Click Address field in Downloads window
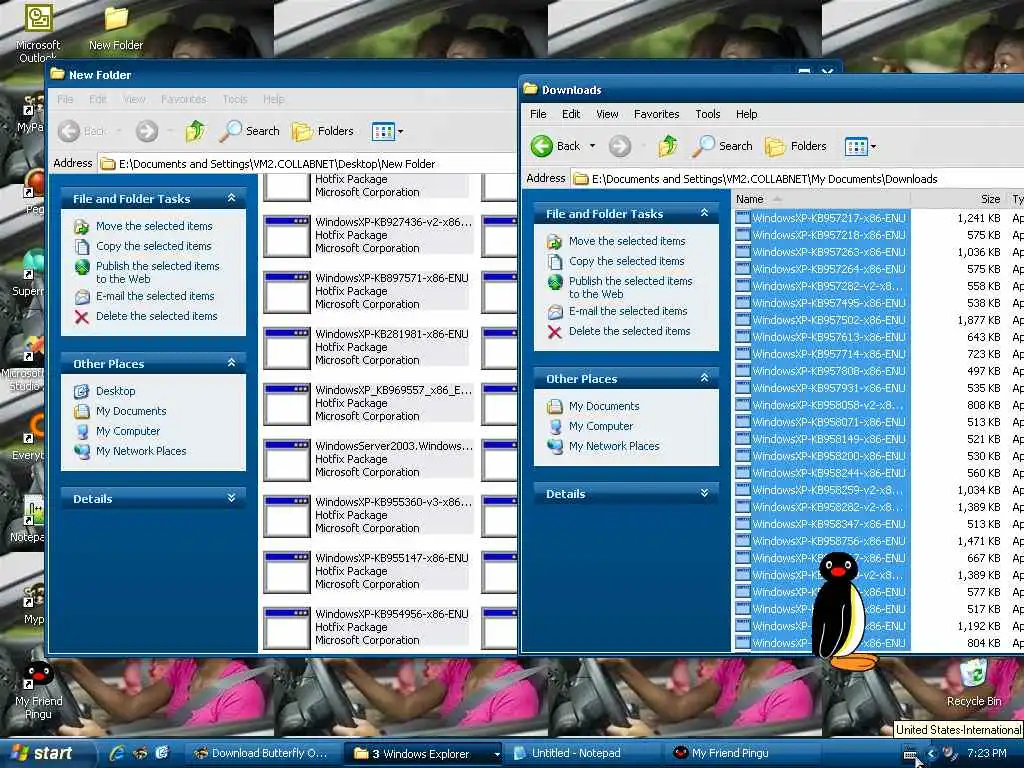Image resolution: width=1024 pixels, height=768 pixels. pyautogui.click(x=797, y=179)
